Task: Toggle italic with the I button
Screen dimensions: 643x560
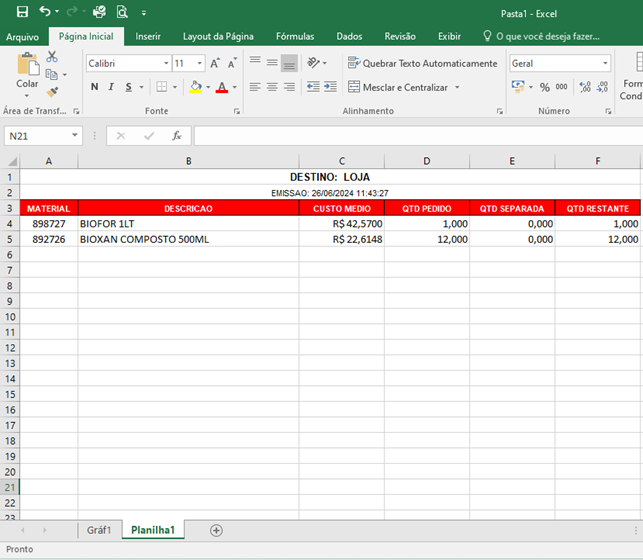Action: pos(111,87)
